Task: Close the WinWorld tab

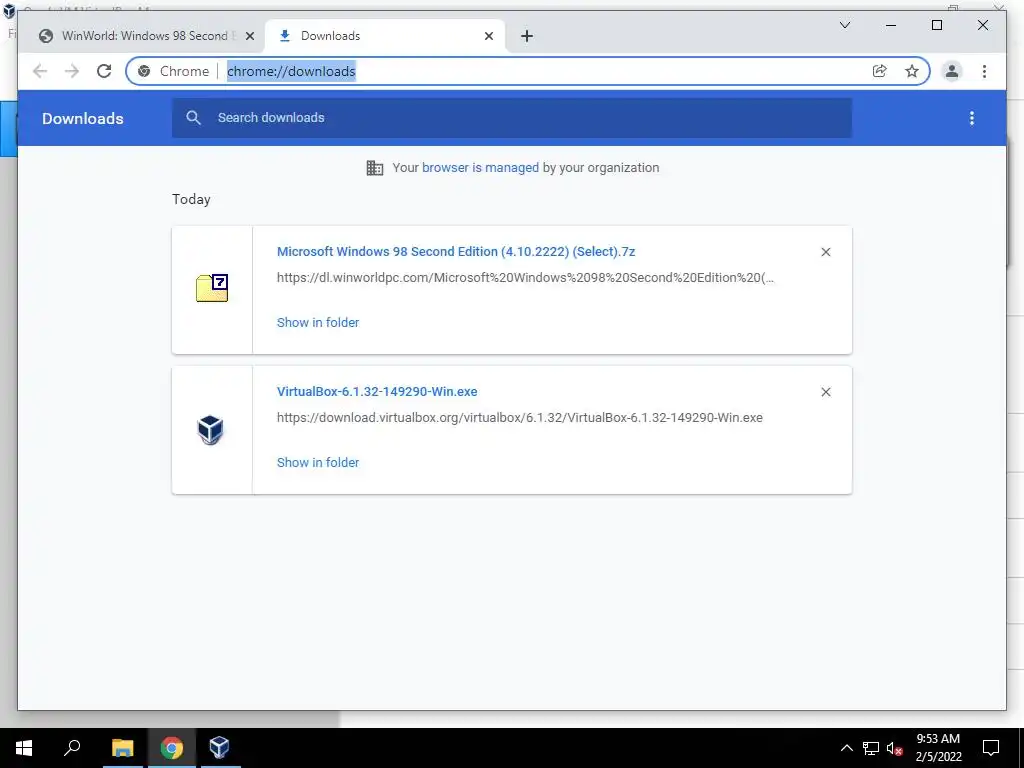Action: [249, 37]
